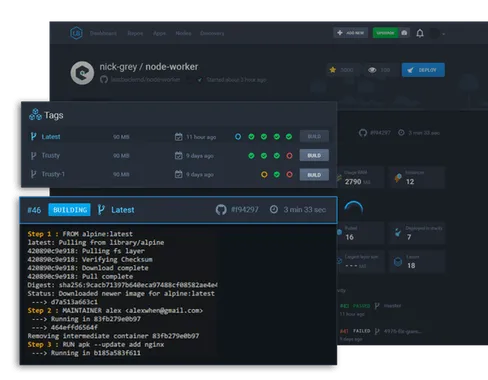Click clock icon on background page duration
Screen dimensions: 488x380
coord(401,133)
